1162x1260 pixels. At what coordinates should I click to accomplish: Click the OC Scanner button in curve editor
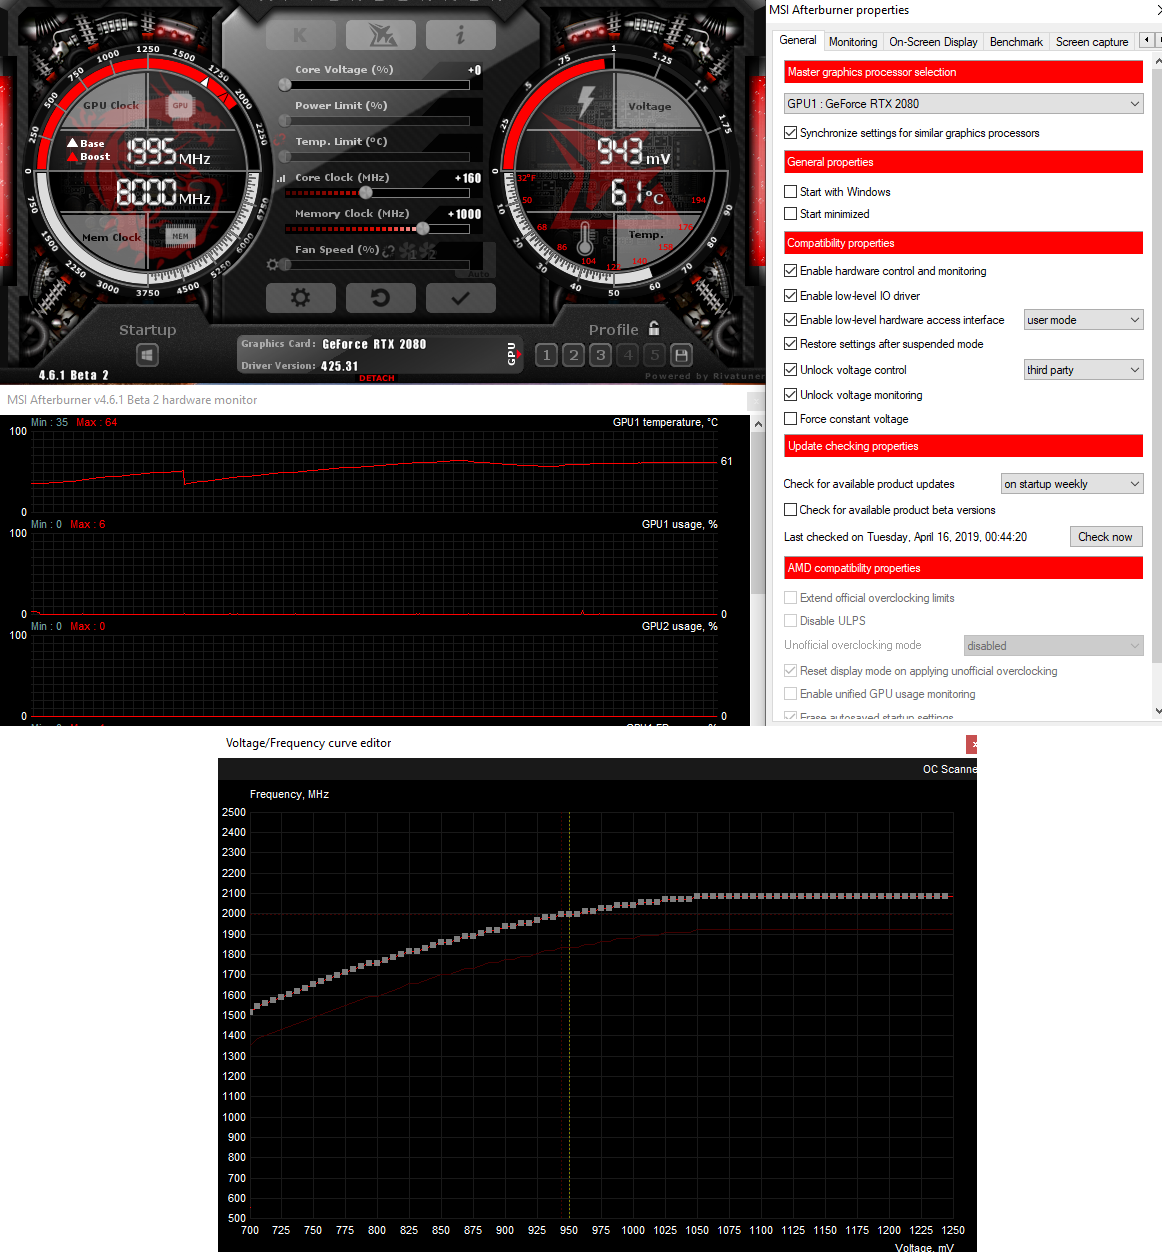(949, 769)
